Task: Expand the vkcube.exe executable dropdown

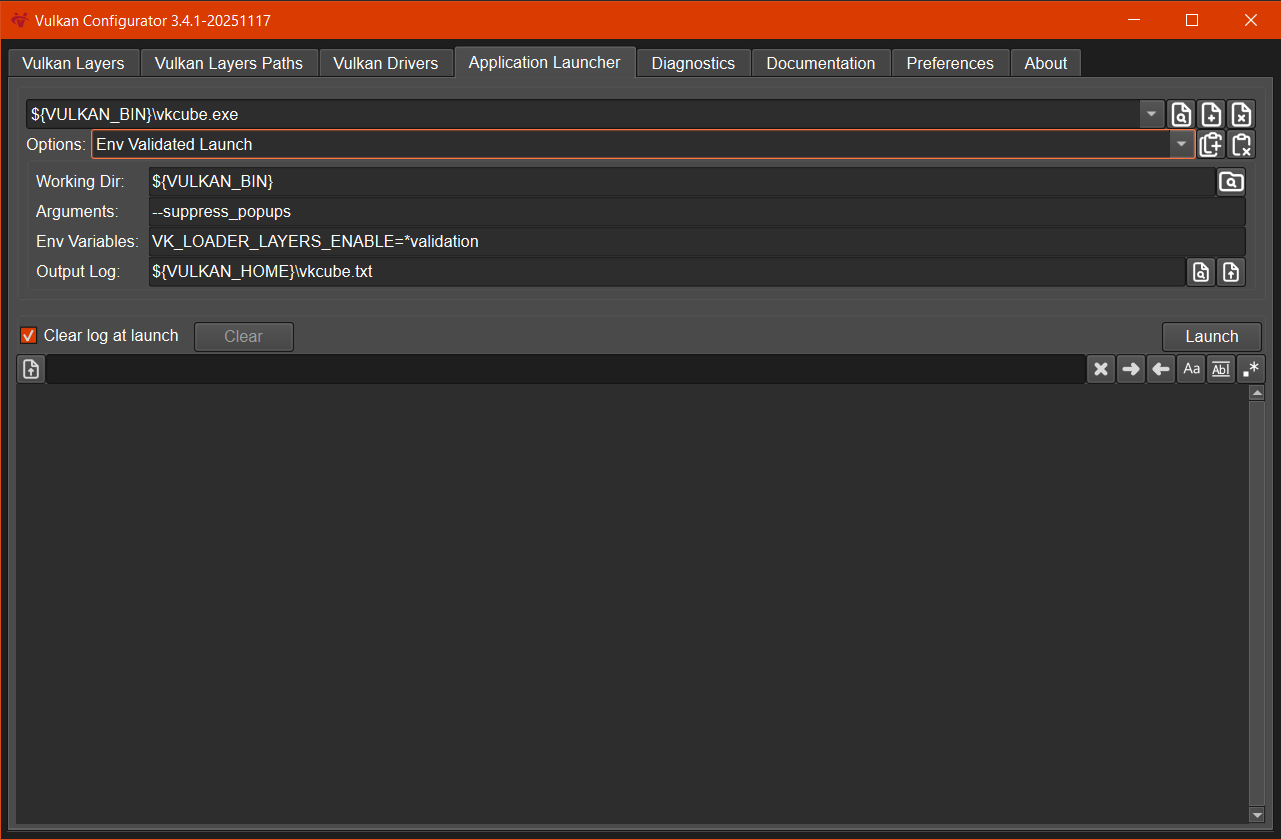Action: coord(1152,114)
